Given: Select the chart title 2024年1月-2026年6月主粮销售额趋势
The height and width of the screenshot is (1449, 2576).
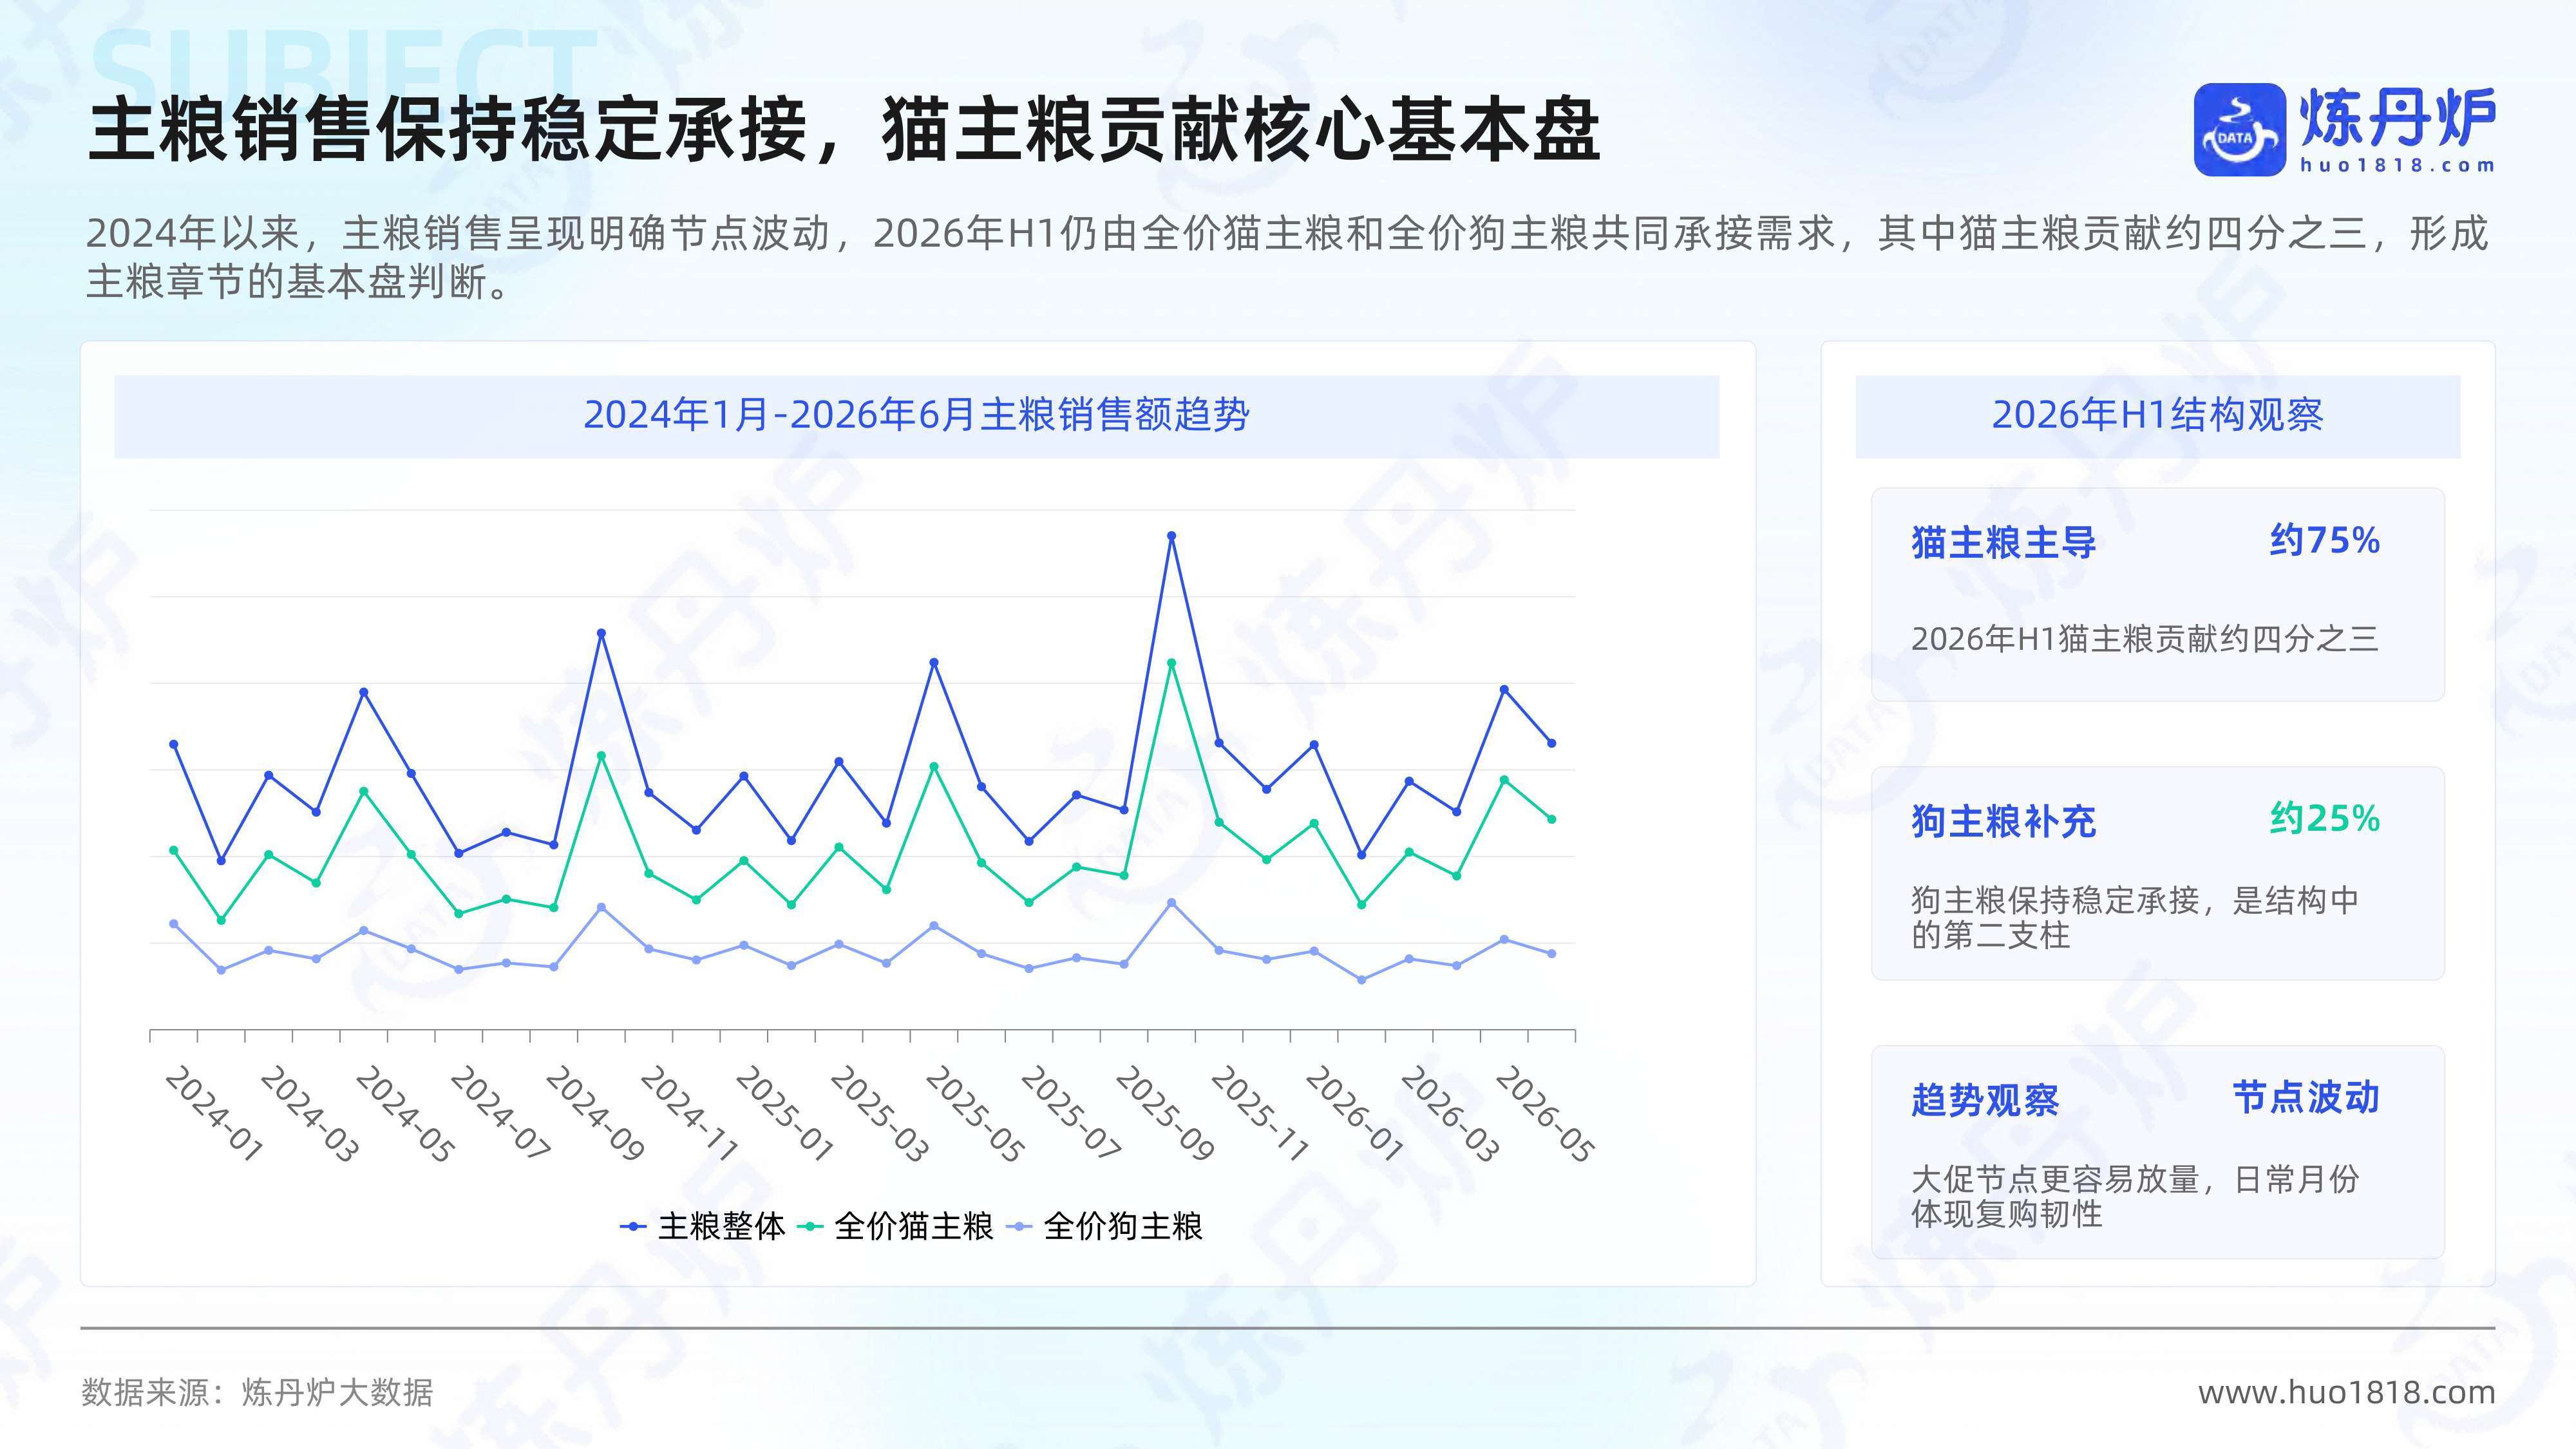Looking at the screenshot, I should tap(916, 415).
